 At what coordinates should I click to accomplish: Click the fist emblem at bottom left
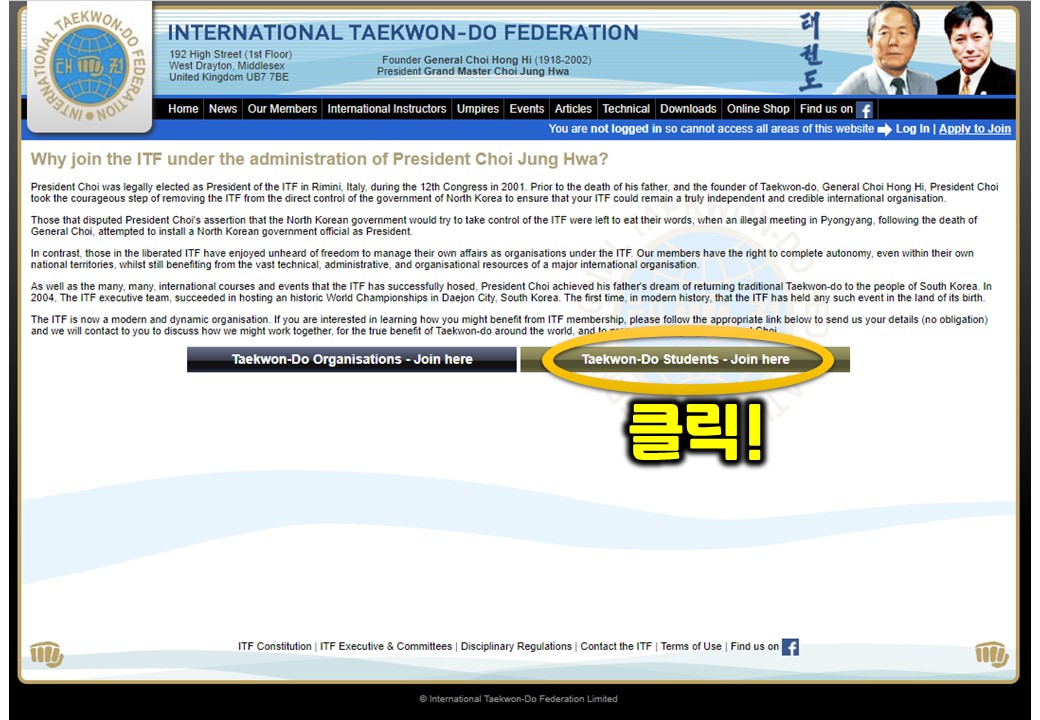click(x=47, y=654)
